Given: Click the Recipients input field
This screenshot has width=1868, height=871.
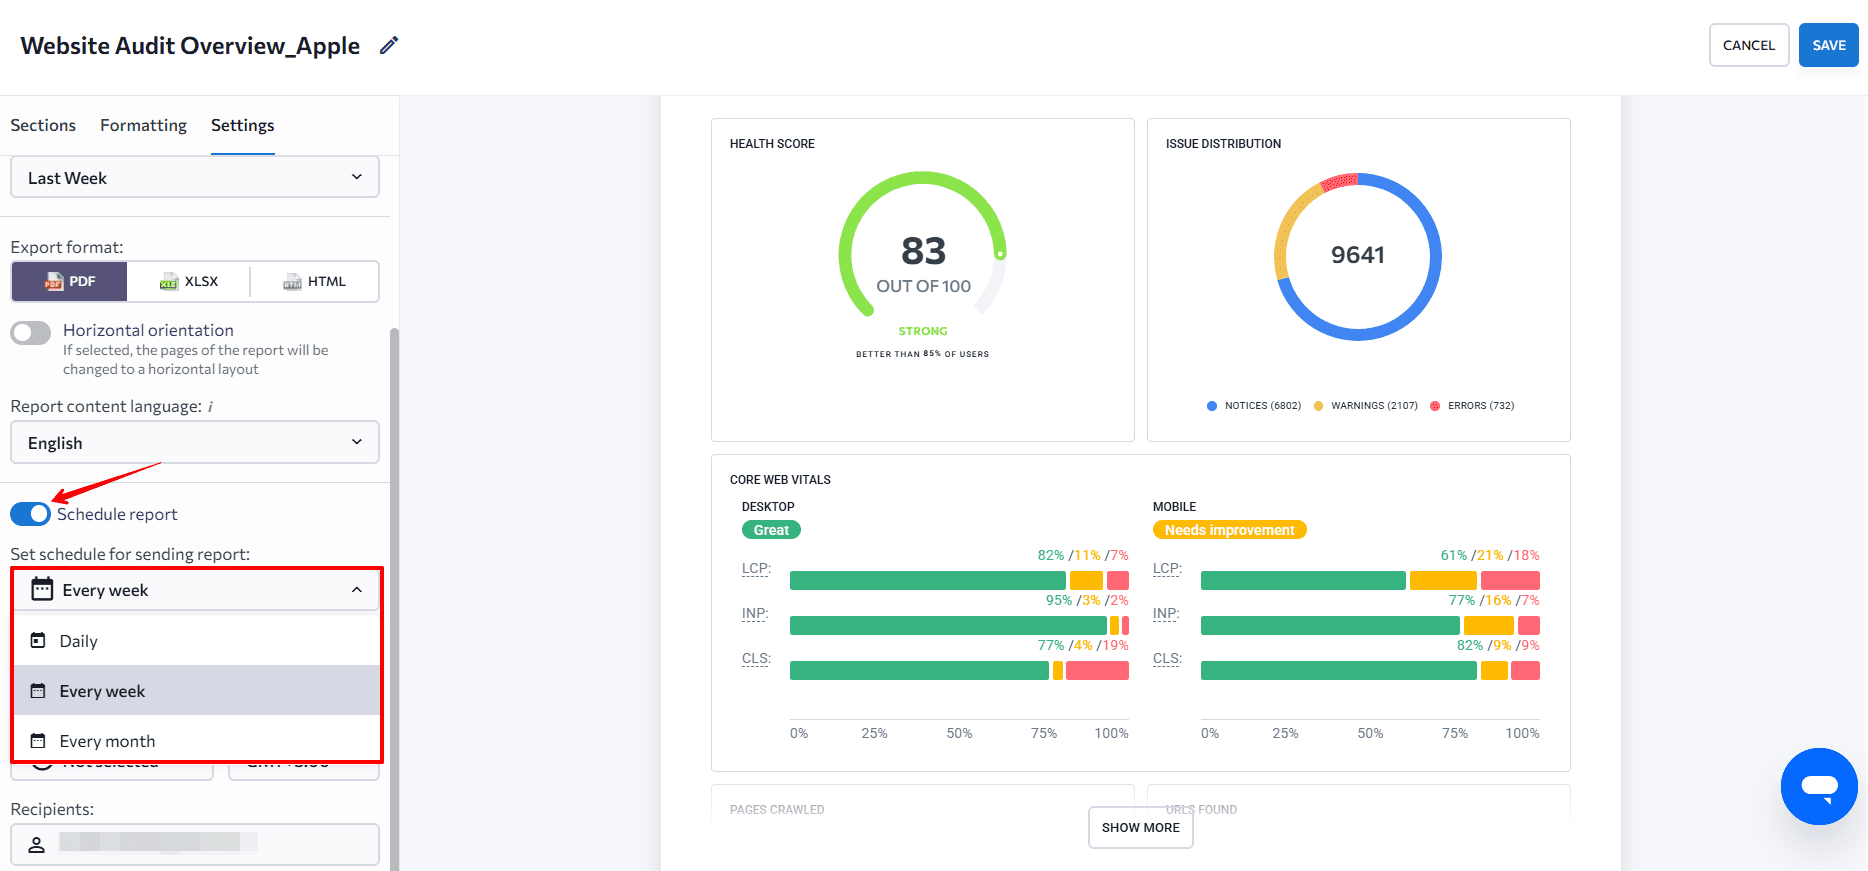Looking at the screenshot, I should [x=195, y=844].
